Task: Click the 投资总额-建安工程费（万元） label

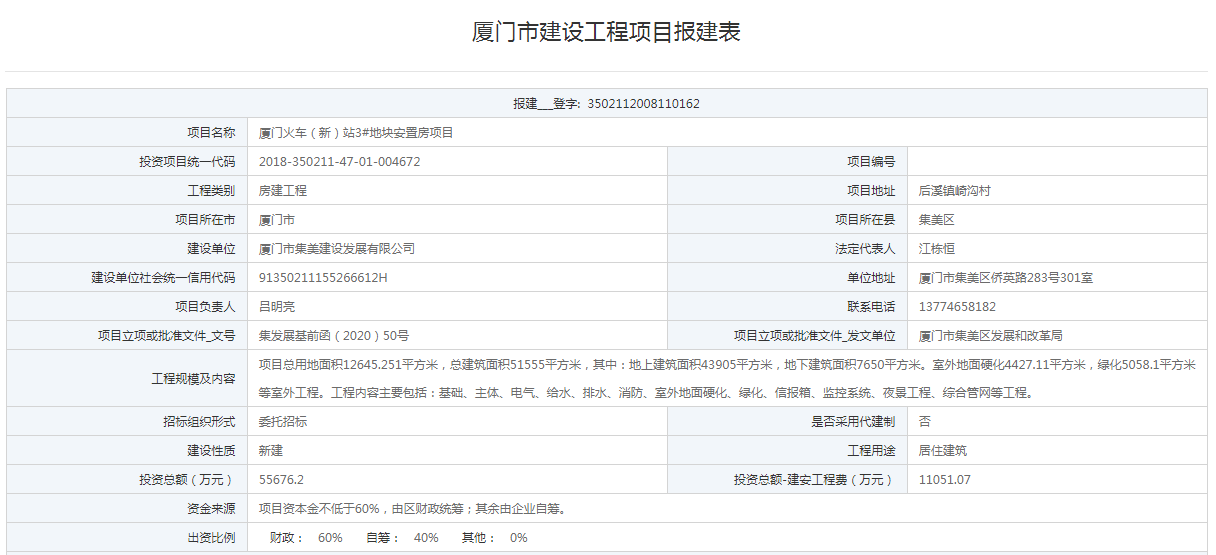Action: pyautogui.click(x=814, y=480)
